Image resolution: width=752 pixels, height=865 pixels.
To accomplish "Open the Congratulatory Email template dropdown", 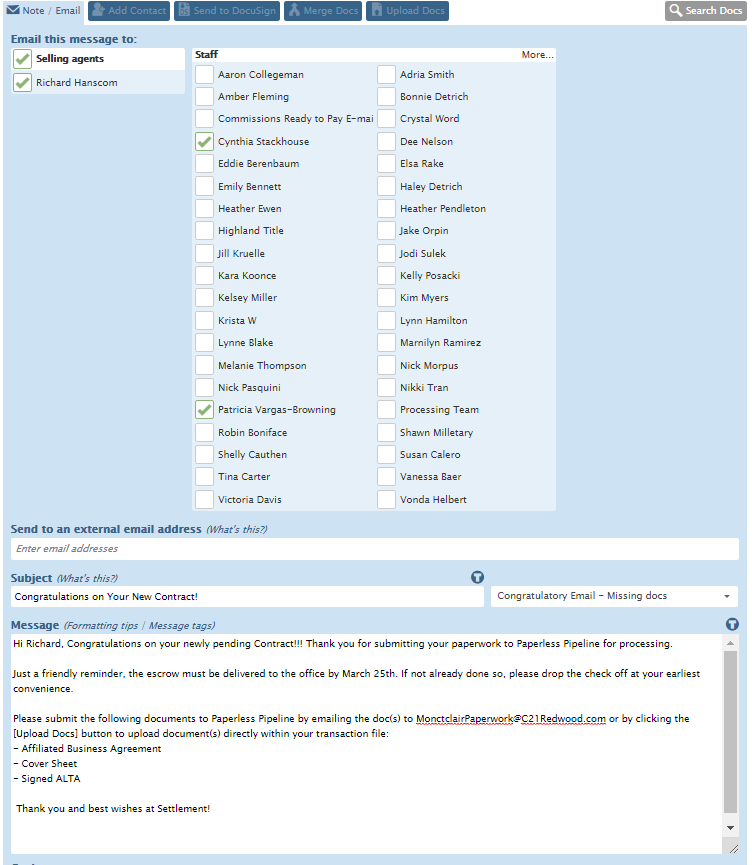I will click(x=614, y=596).
